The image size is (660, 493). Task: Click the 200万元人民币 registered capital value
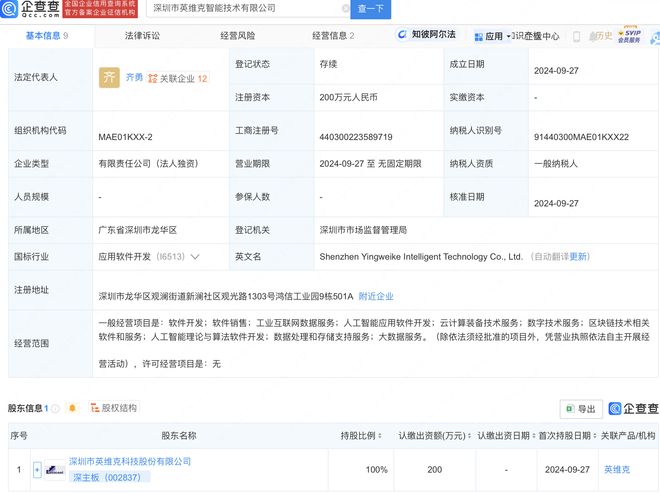(x=348, y=97)
